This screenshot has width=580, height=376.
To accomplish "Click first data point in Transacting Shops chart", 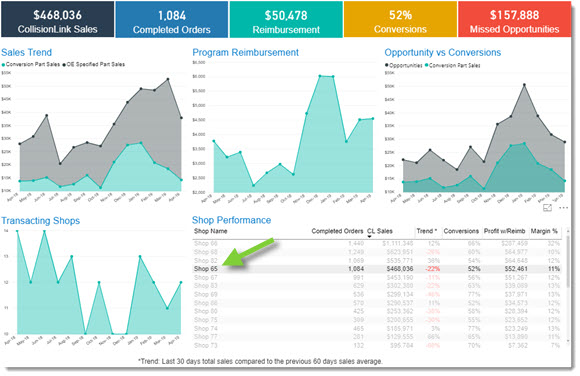I will click(17, 231).
